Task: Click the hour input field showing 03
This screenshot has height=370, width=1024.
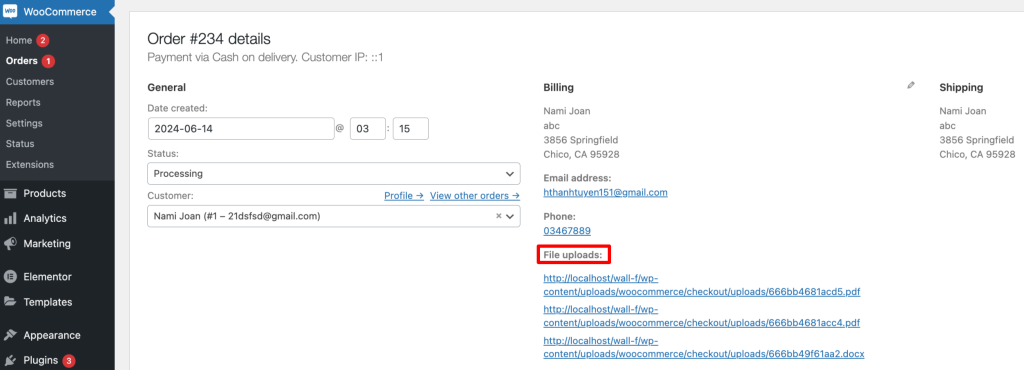Action: point(368,129)
